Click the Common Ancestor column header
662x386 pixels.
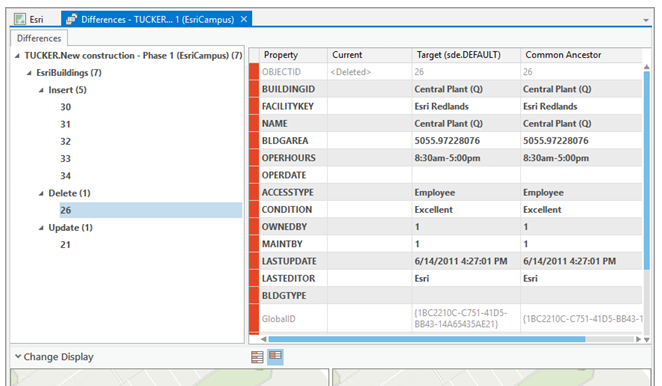(581, 55)
